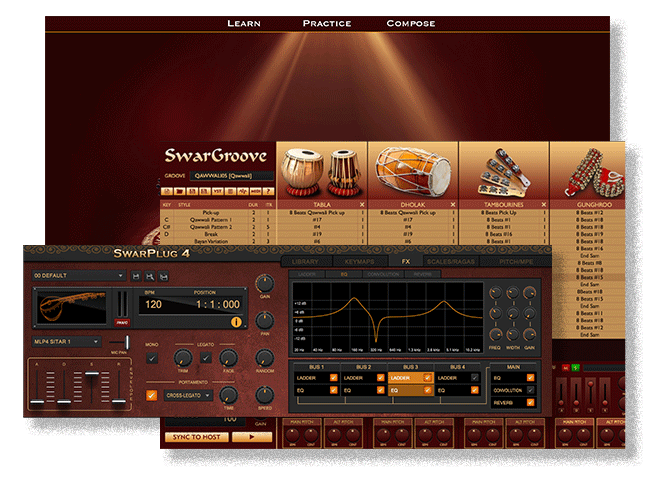Image resolution: width=668 pixels, height=490 pixels.
Task: Open the MLP4 SITAR 1 instrument dropdown
Action: click(x=66, y=342)
